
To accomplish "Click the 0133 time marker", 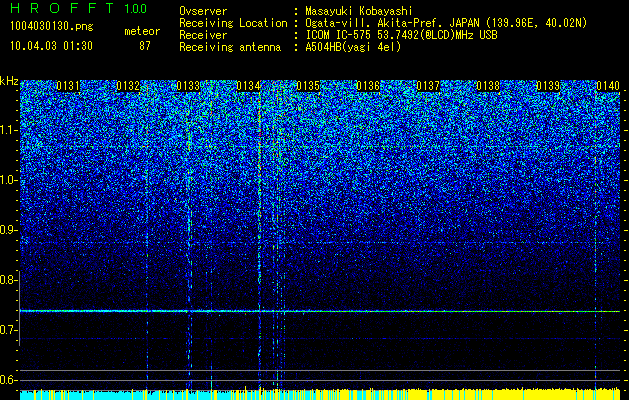I will click(188, 86).
